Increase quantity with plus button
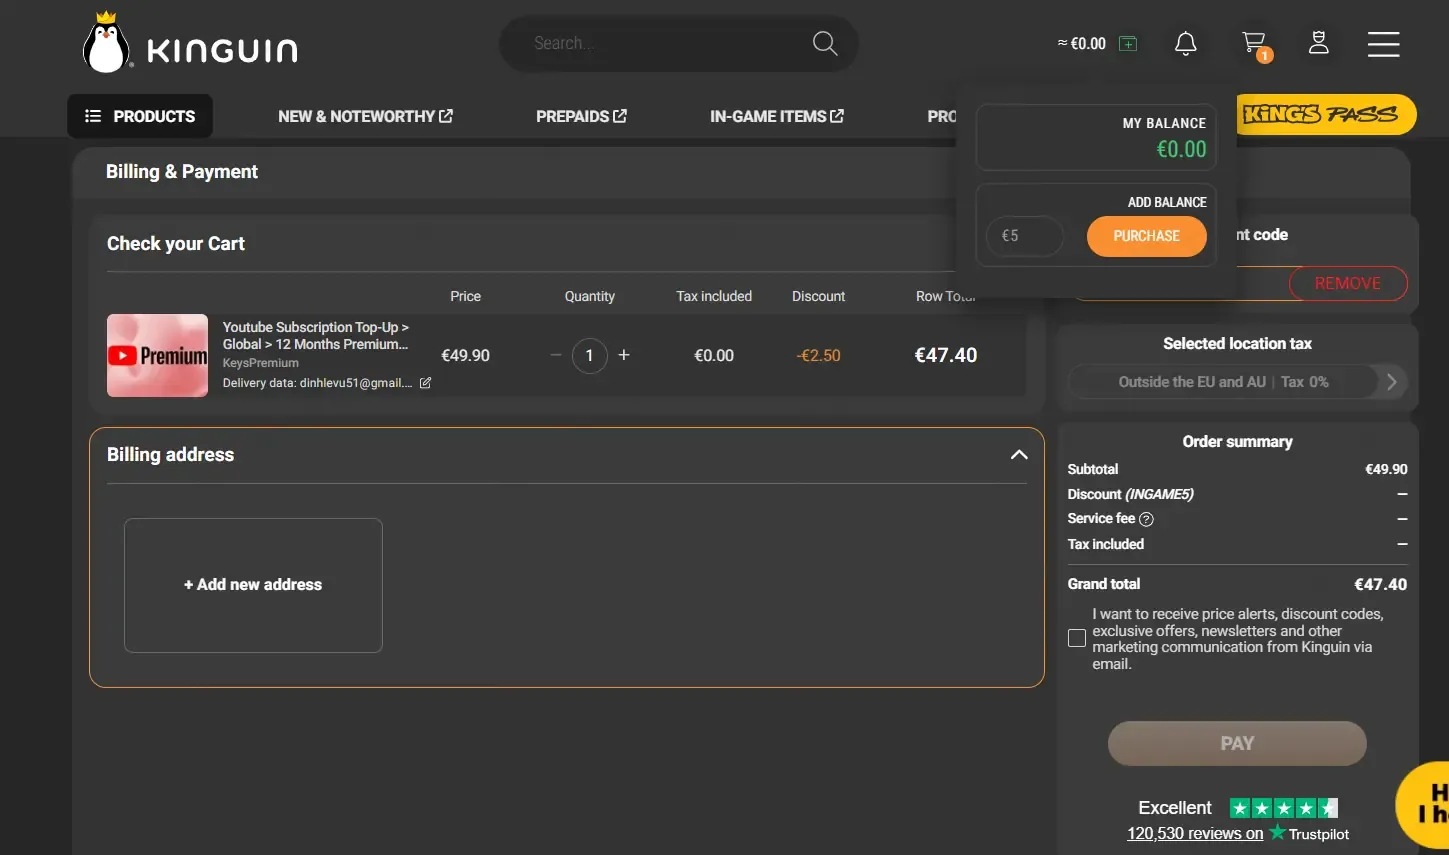 624,355
